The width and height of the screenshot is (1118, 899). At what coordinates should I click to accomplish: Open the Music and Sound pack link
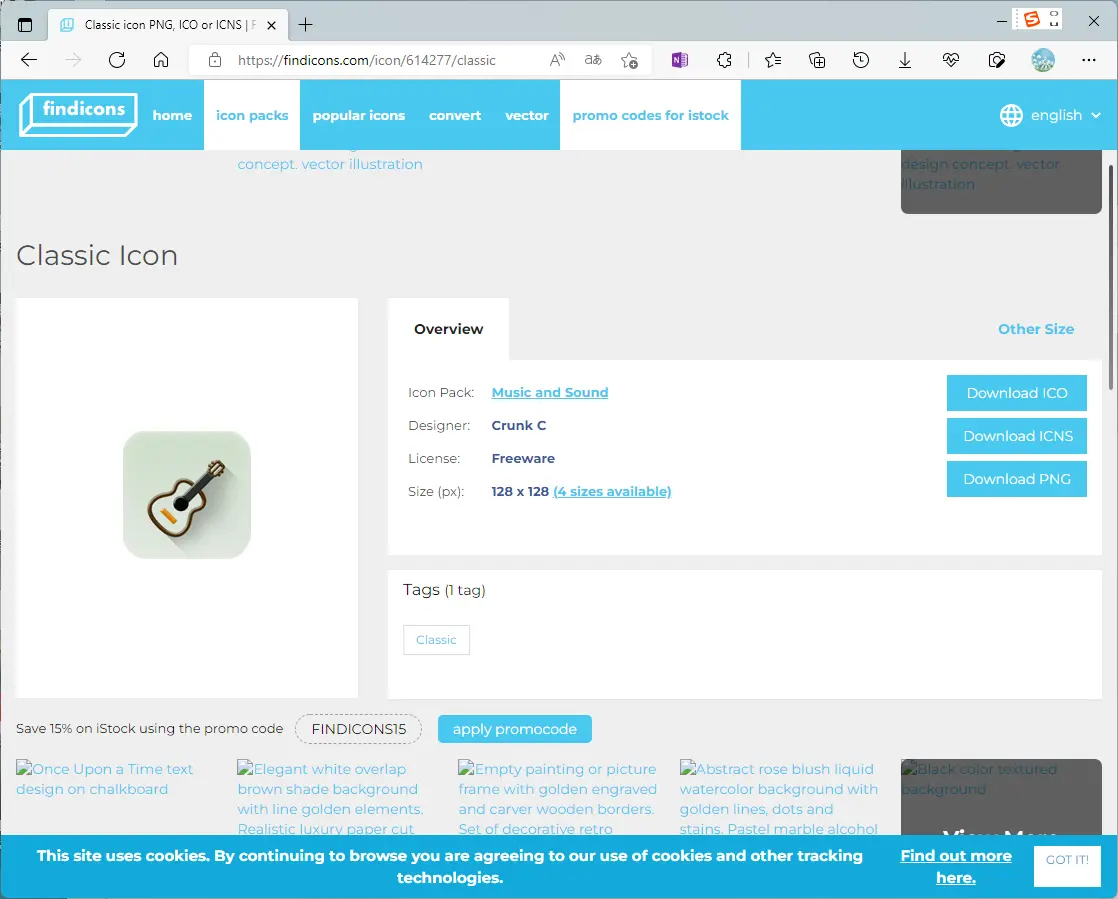(549, 393)
